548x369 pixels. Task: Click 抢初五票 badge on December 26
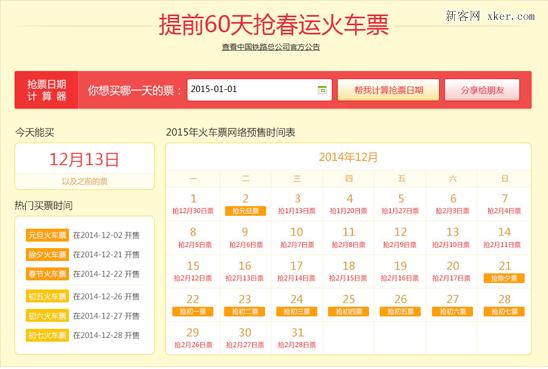click(x=401, y=311)
